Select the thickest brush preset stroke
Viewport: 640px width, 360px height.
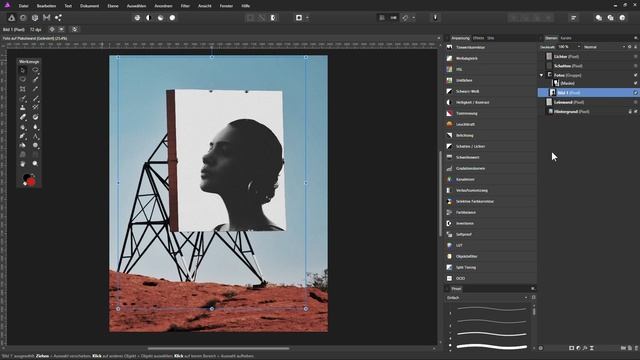pos(492,347)
